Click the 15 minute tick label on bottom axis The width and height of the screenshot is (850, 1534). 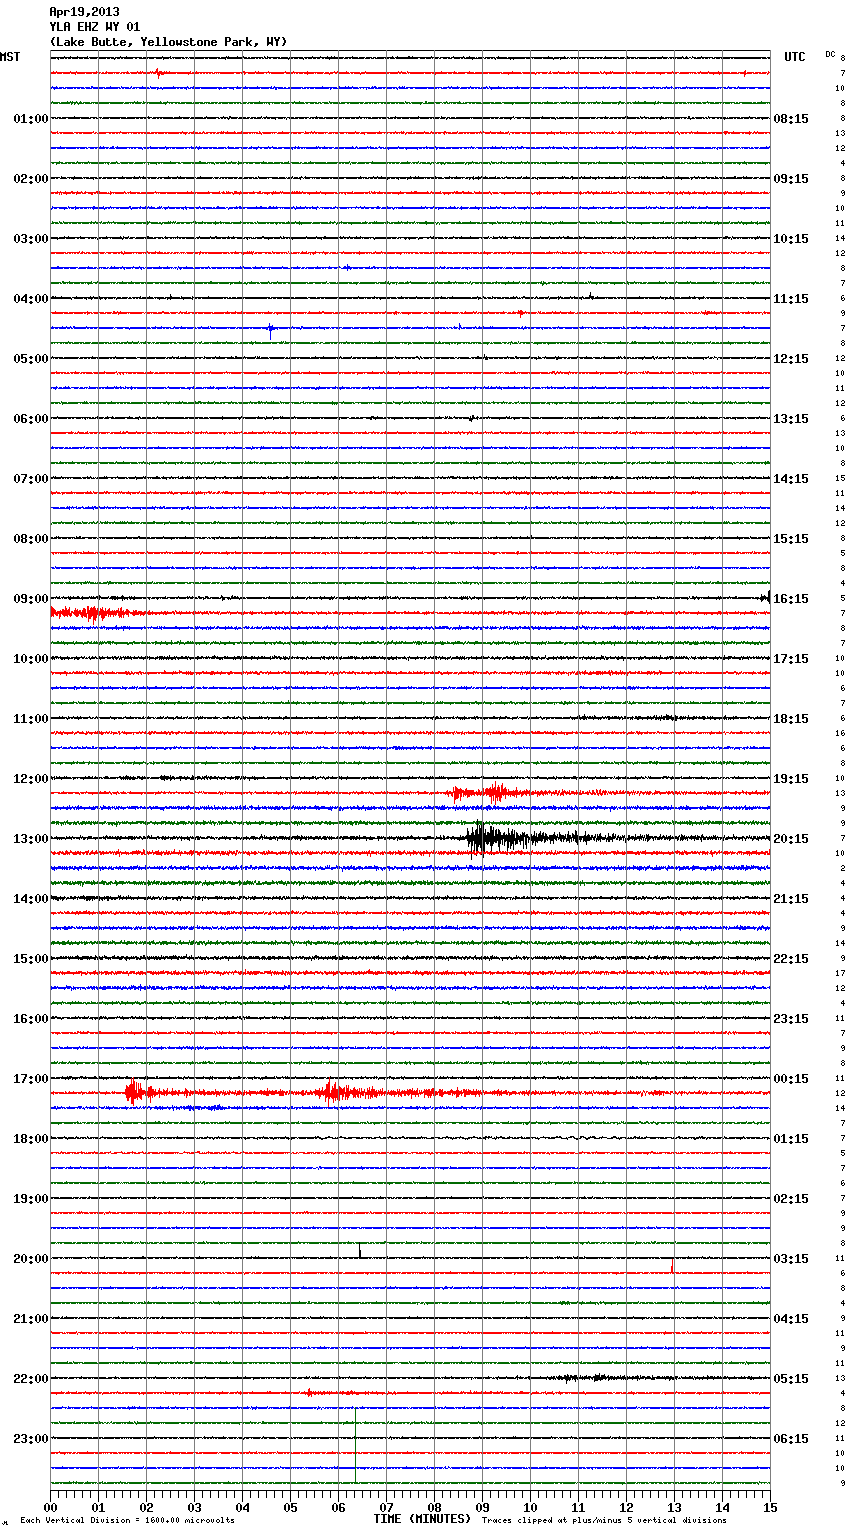coord(770,1508)
